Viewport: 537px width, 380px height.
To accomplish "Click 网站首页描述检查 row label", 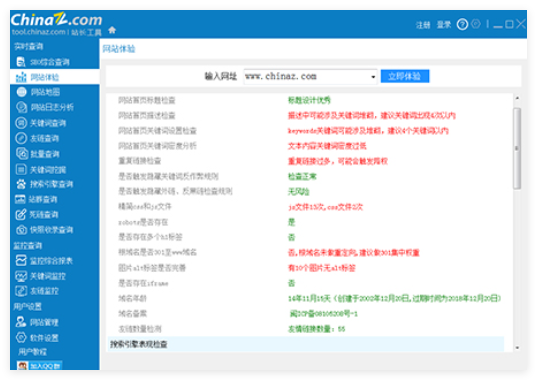I will [147, 115].
